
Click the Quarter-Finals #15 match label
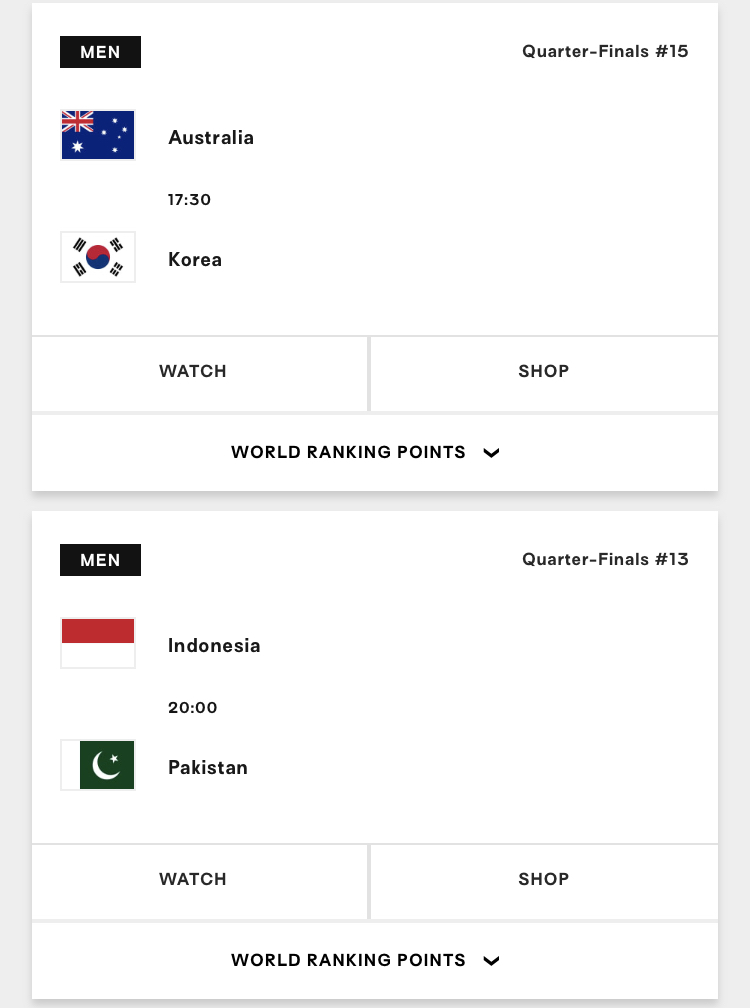pos(605,51)
